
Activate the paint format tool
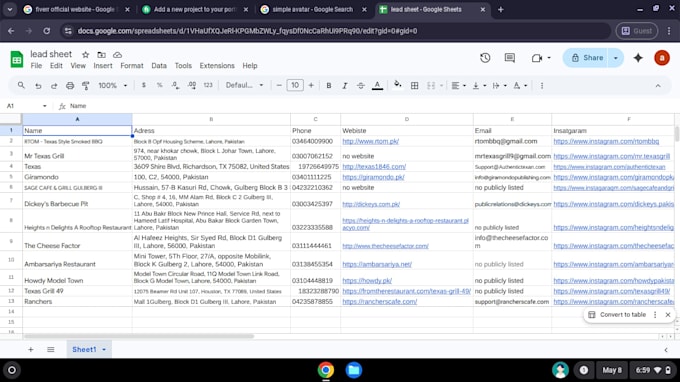[85, 85]
